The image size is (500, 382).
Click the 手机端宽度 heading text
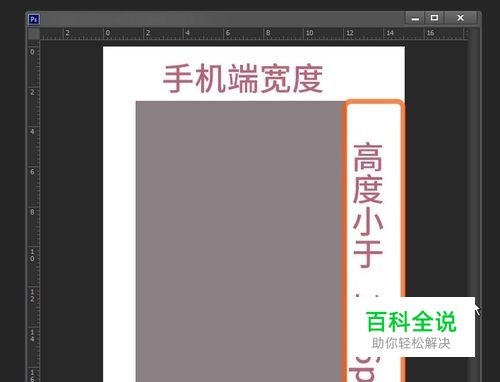click(243, 79)
